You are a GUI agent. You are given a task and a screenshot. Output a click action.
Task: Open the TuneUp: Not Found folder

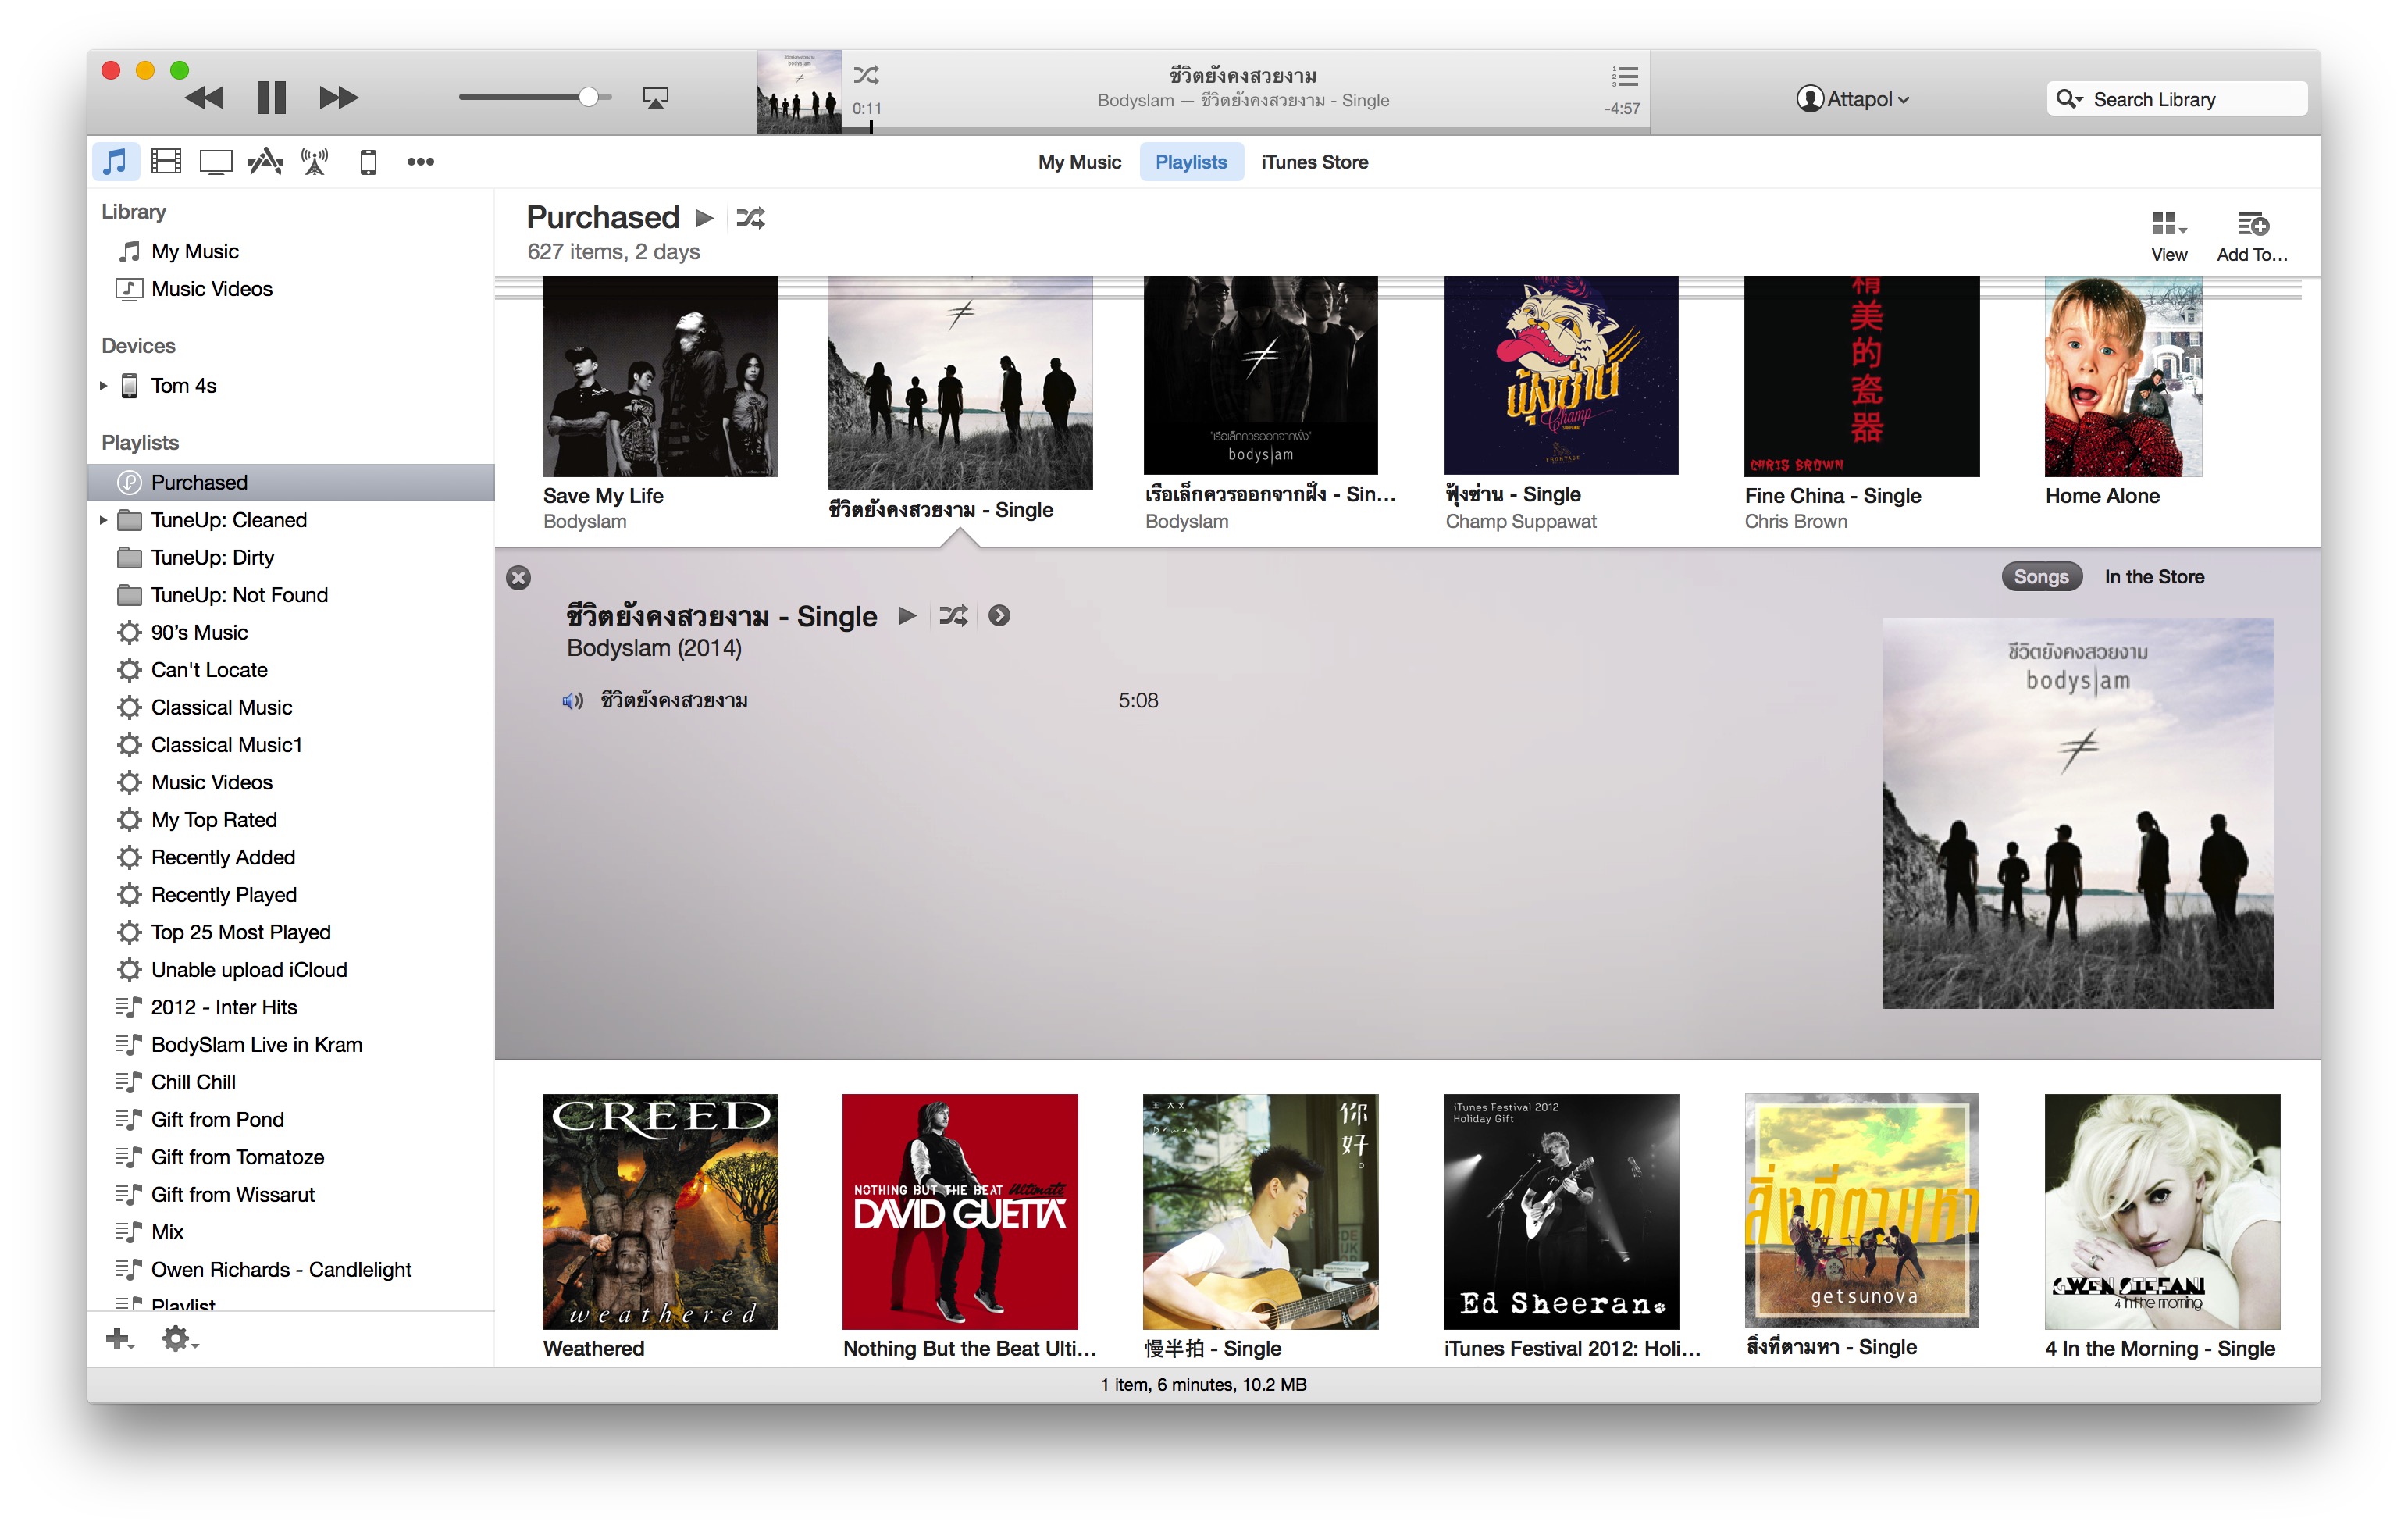coord(291,595)
